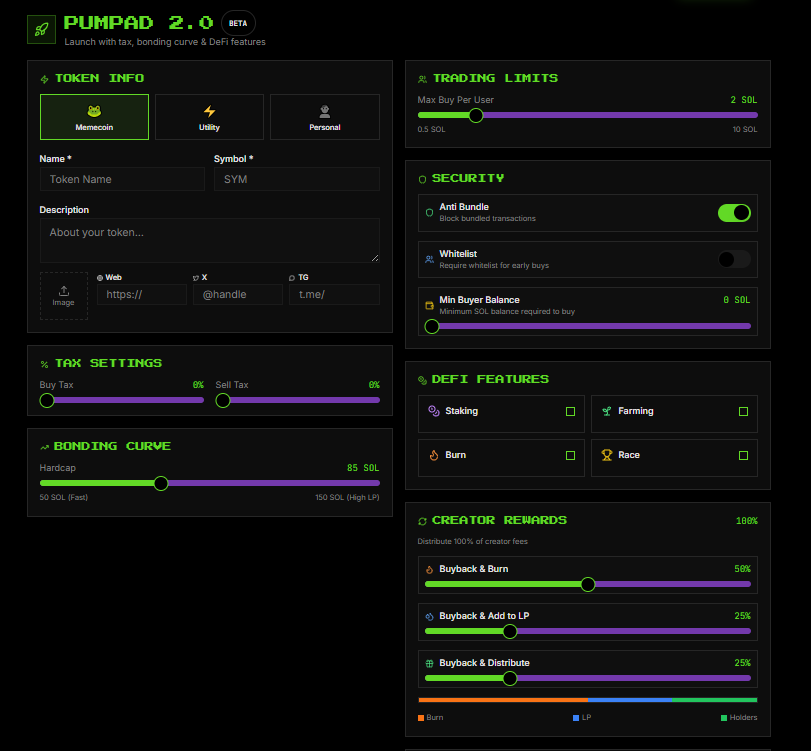Click the Web https:// input field
The image size is (811, 751).
(142, 294)
